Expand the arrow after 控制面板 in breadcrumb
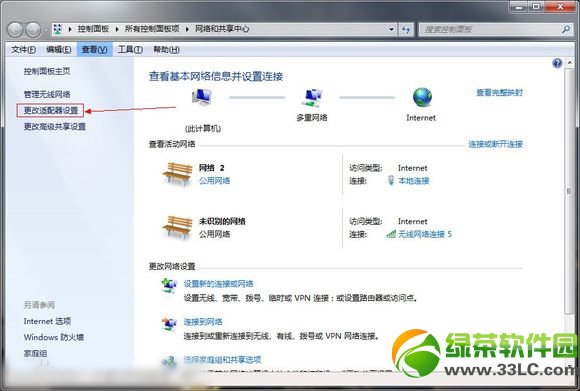Viewport: 580px width, 391px height. pos(117,29)
